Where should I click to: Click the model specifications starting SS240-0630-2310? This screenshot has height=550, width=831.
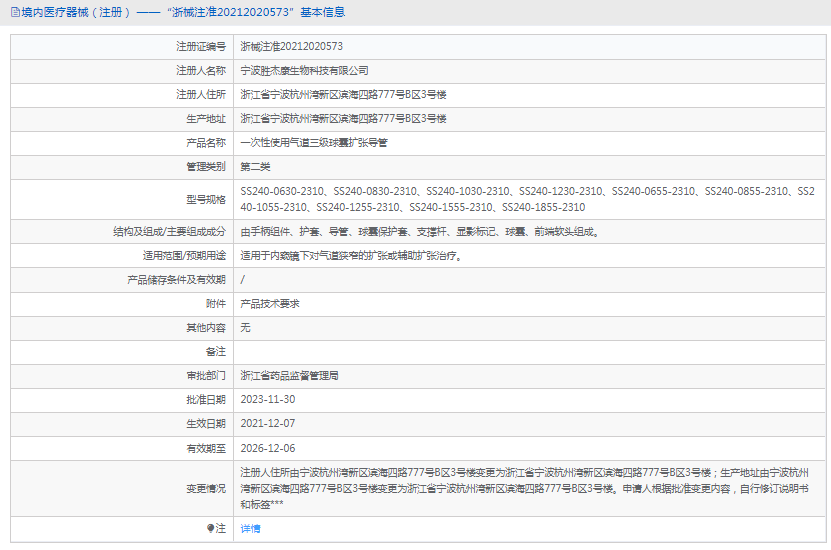tap(527, 199)
